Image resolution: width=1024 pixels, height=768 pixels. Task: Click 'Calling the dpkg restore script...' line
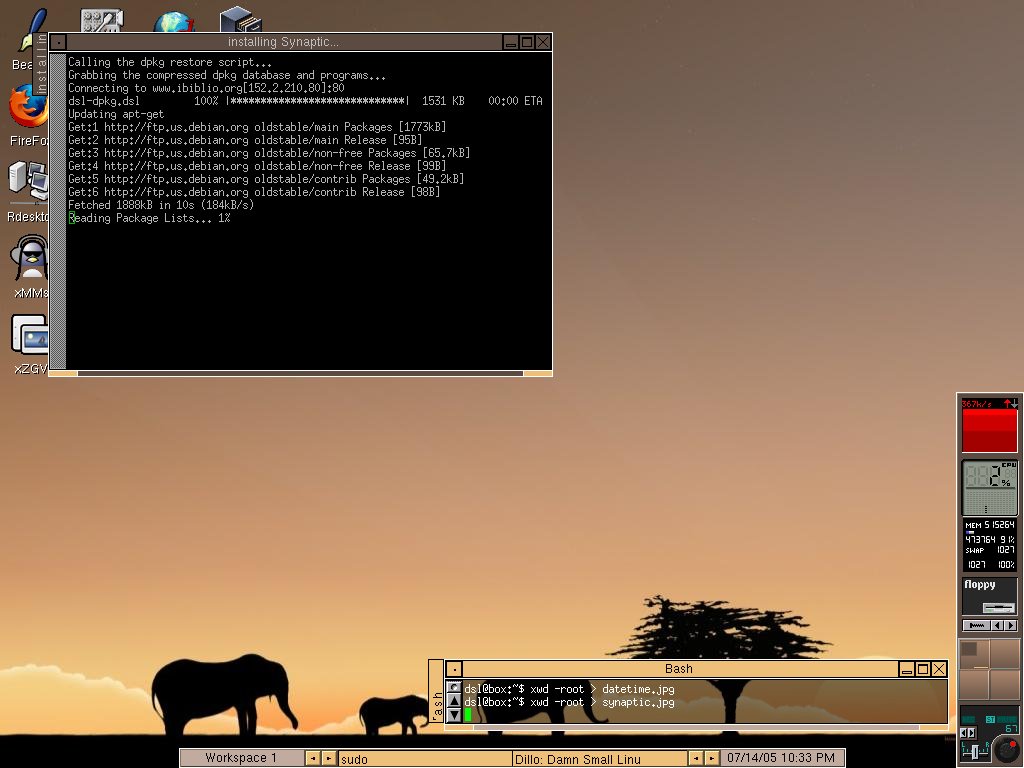coord(170,62)
